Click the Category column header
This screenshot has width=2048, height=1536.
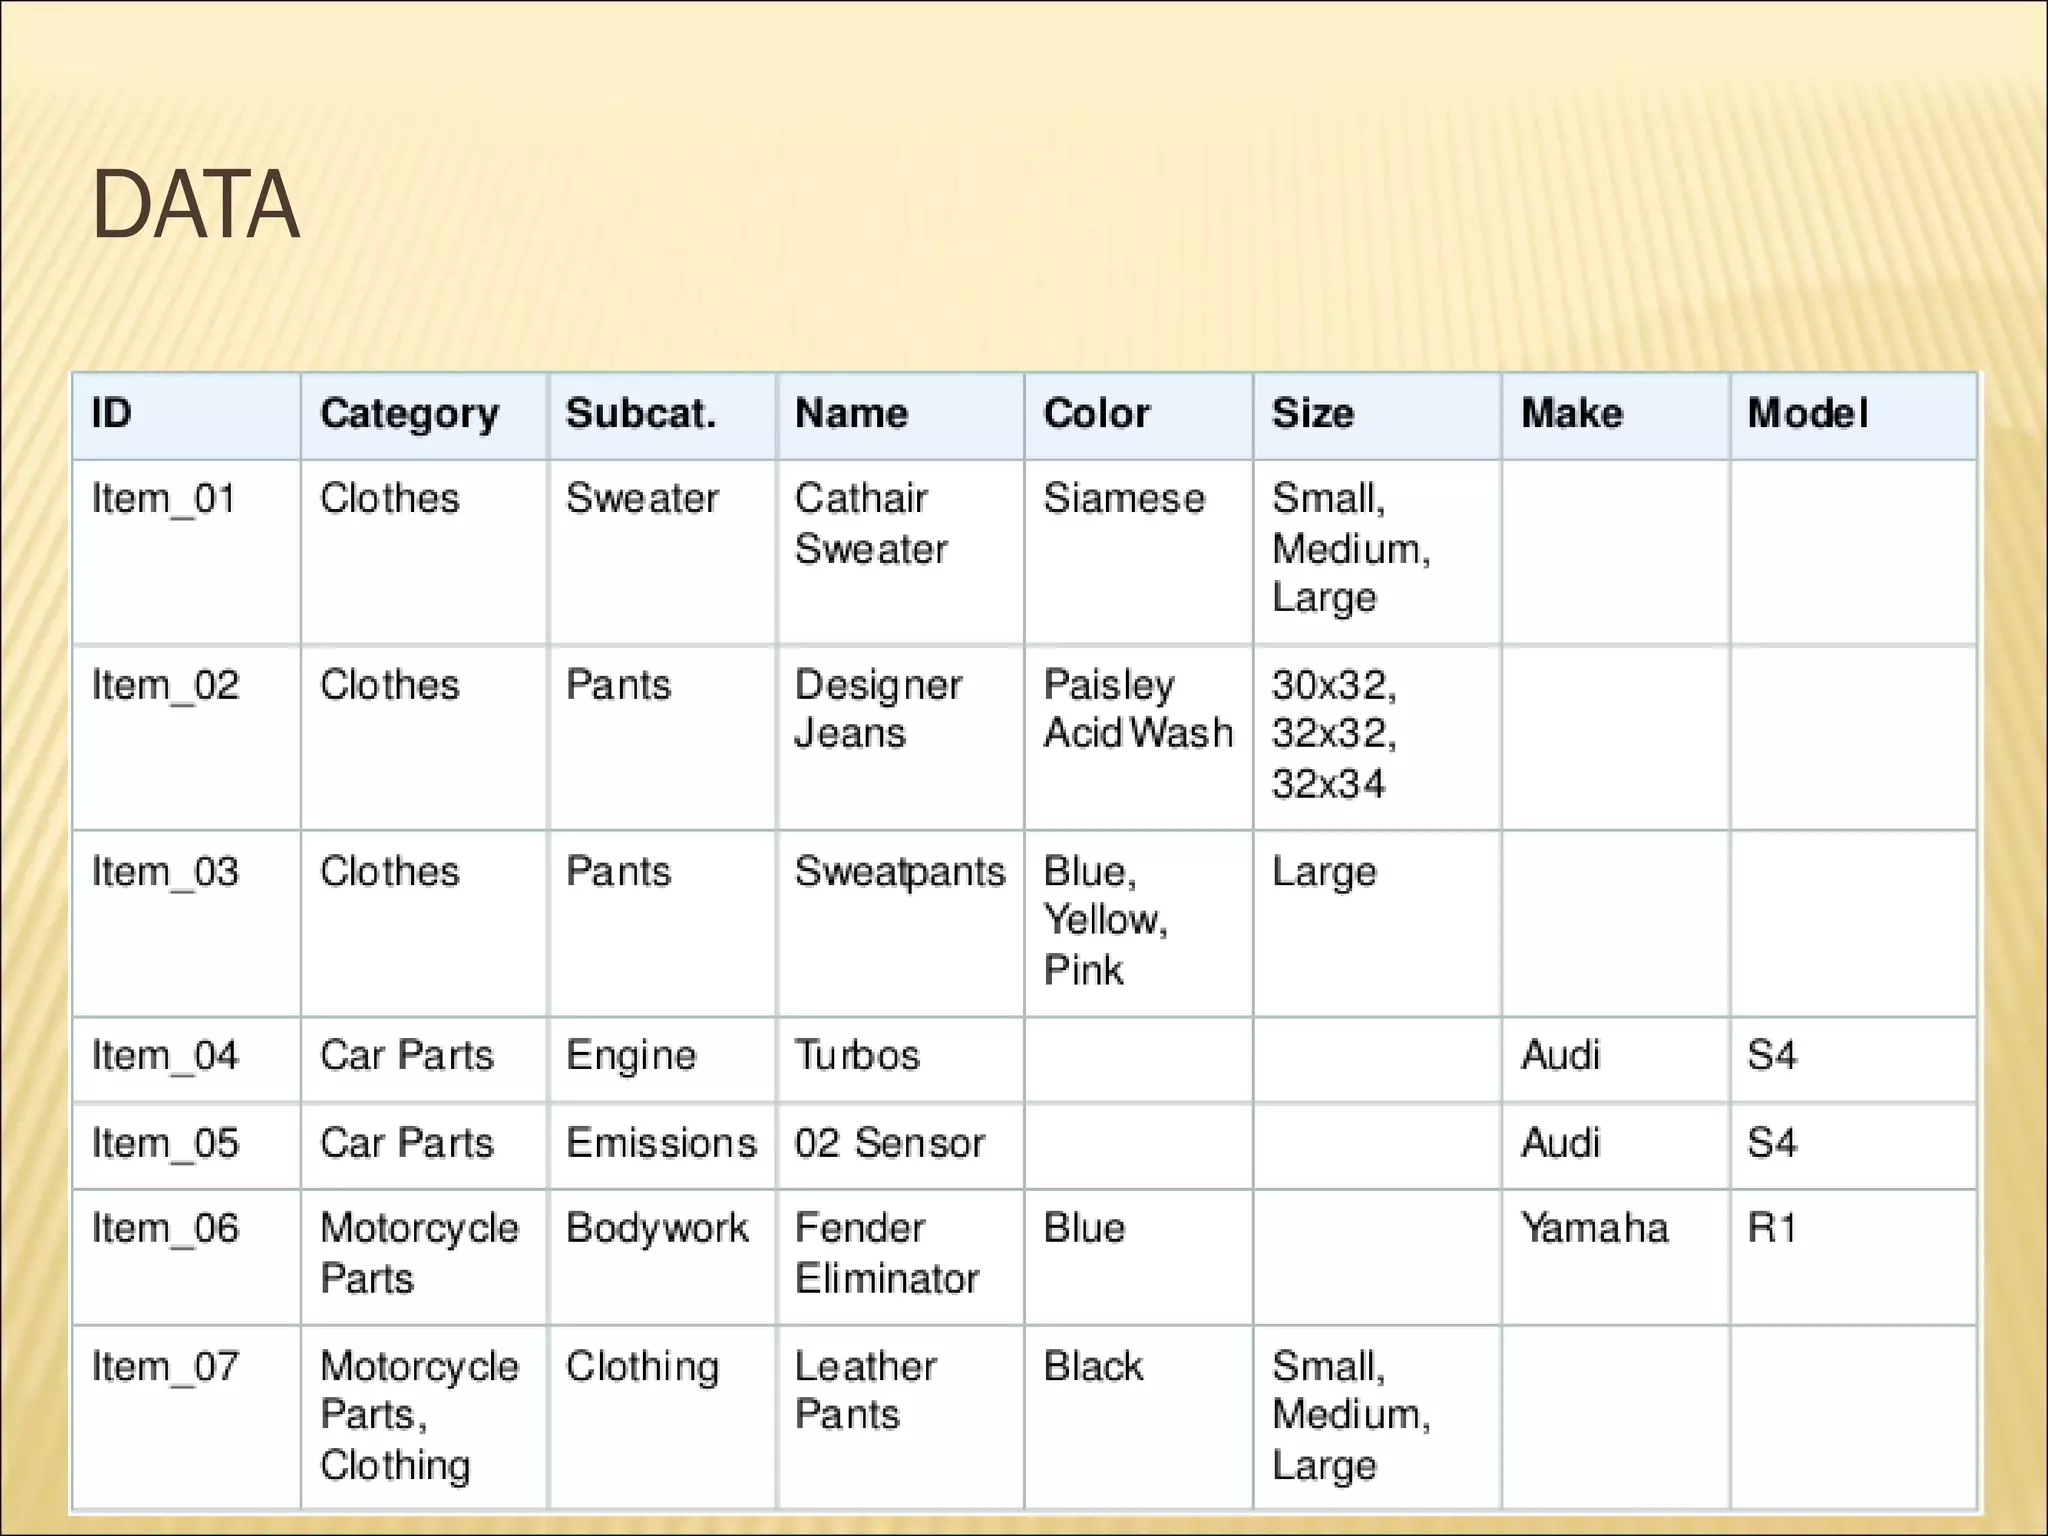[409, 414]
